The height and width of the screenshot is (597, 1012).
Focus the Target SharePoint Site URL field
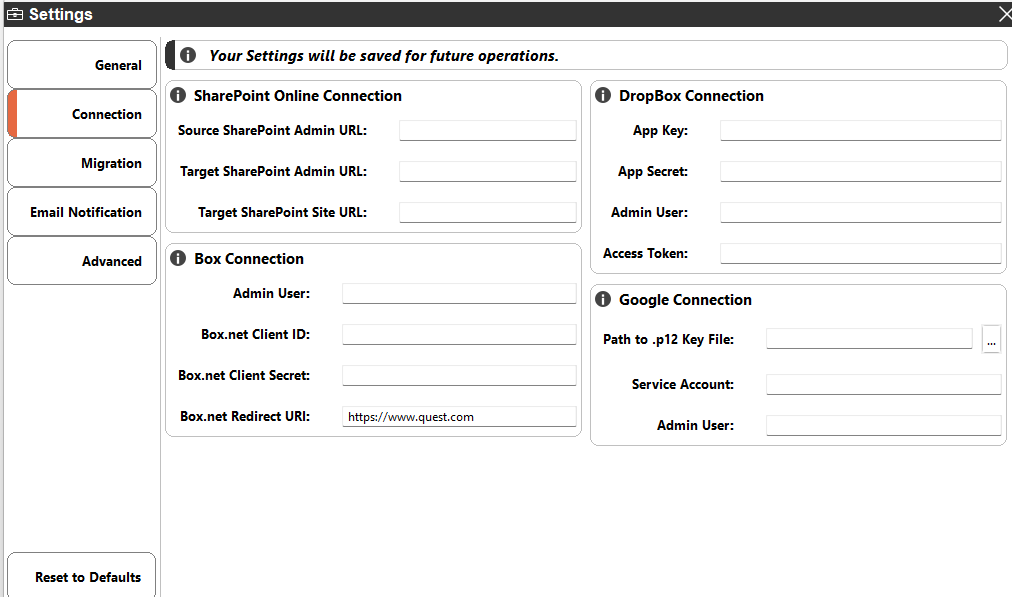(x=487, y=212)
